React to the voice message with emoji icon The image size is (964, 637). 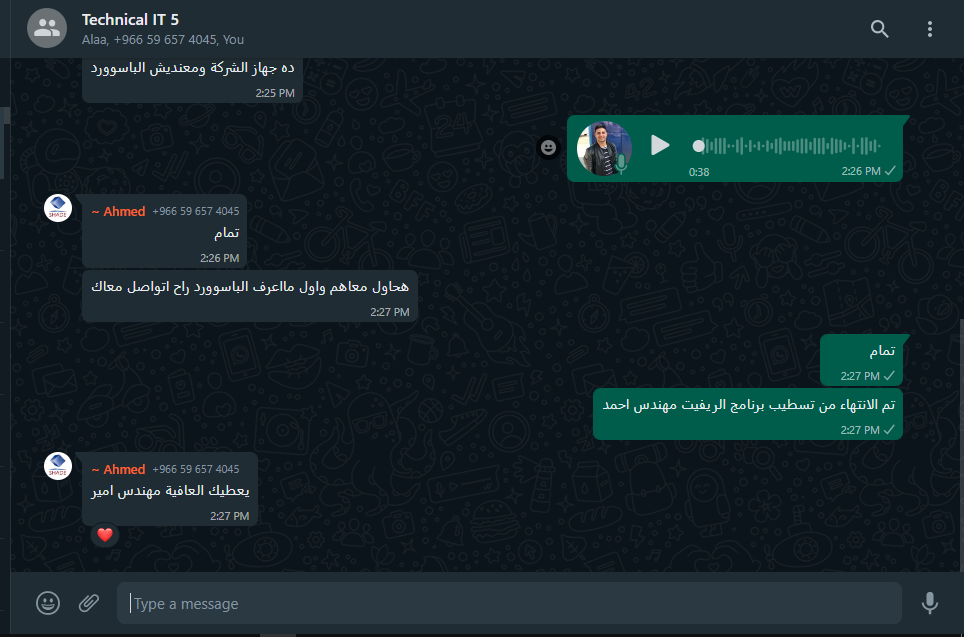pyautogui.click(x=548, y=147)
